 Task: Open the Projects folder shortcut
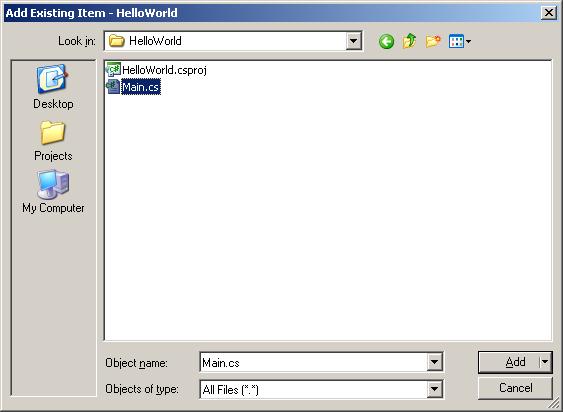pos(53,141)
